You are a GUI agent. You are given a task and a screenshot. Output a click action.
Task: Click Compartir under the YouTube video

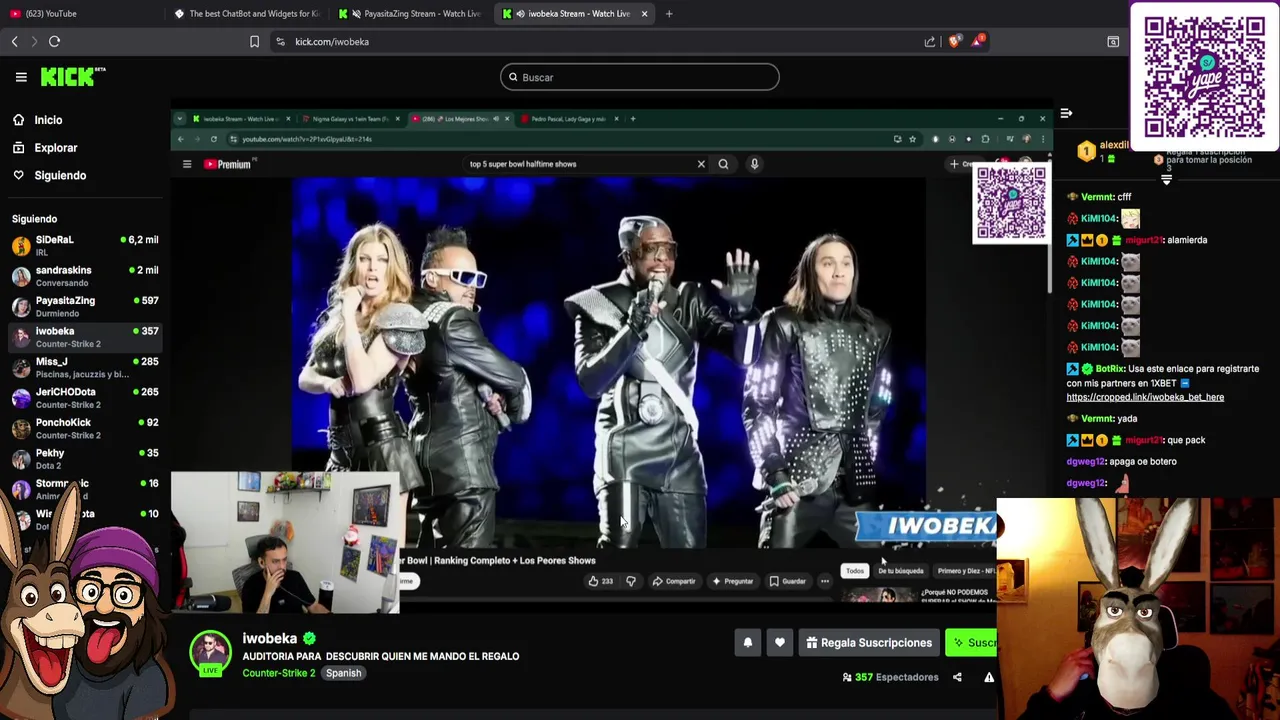click(x=673, y=581)
